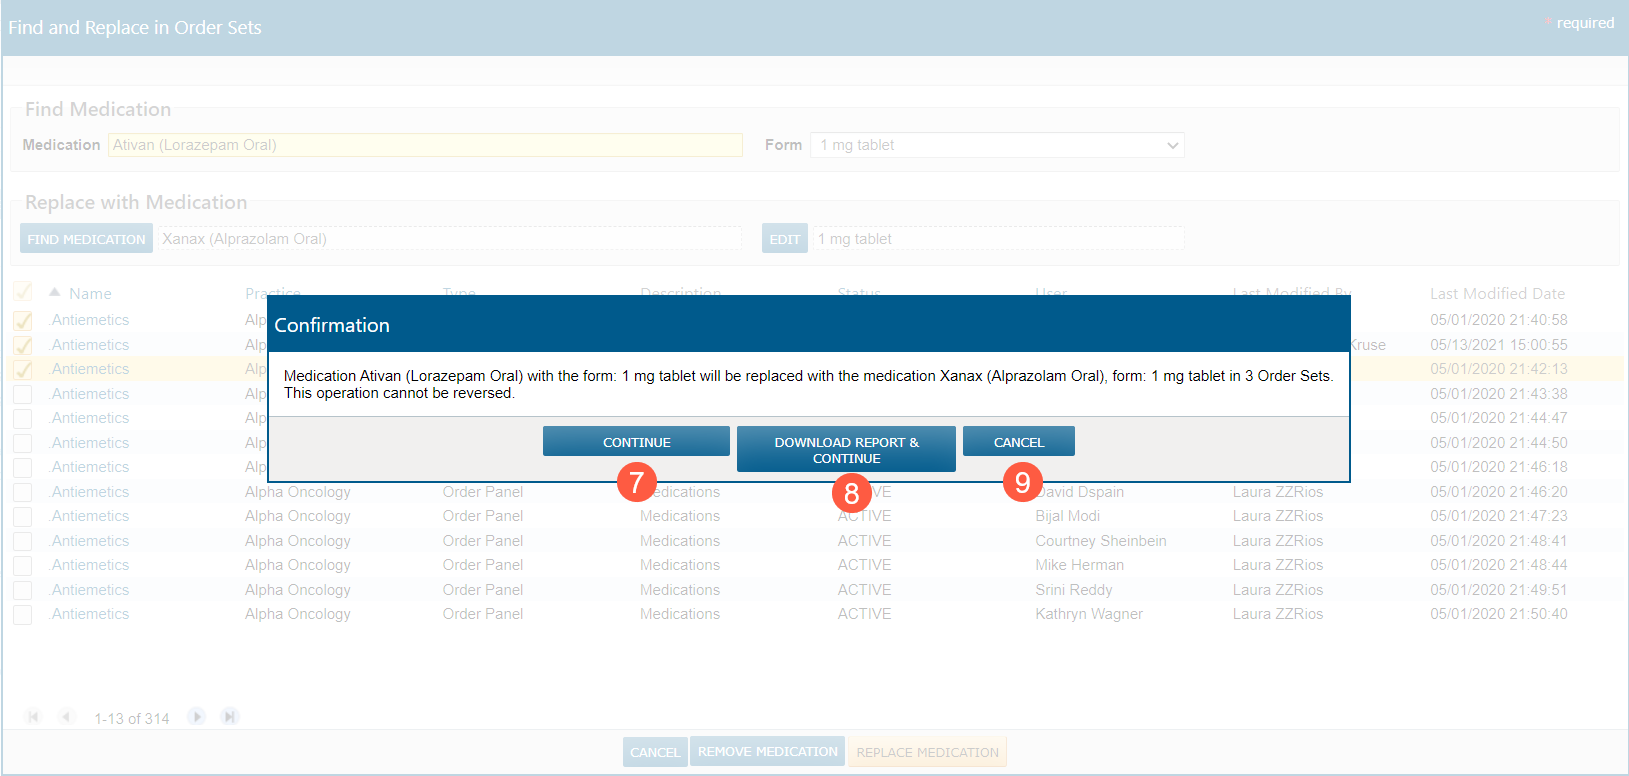Viewport: 1629px width, 776px height.
Task: Go to previous page of results
Action: coord(67,717)
